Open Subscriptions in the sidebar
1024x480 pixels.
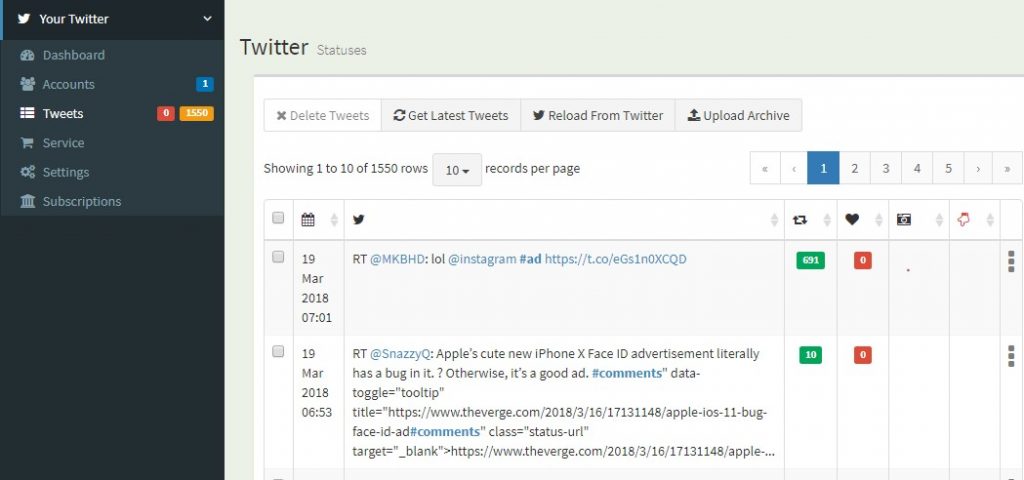pyautogui.click(x=82, y=201)
